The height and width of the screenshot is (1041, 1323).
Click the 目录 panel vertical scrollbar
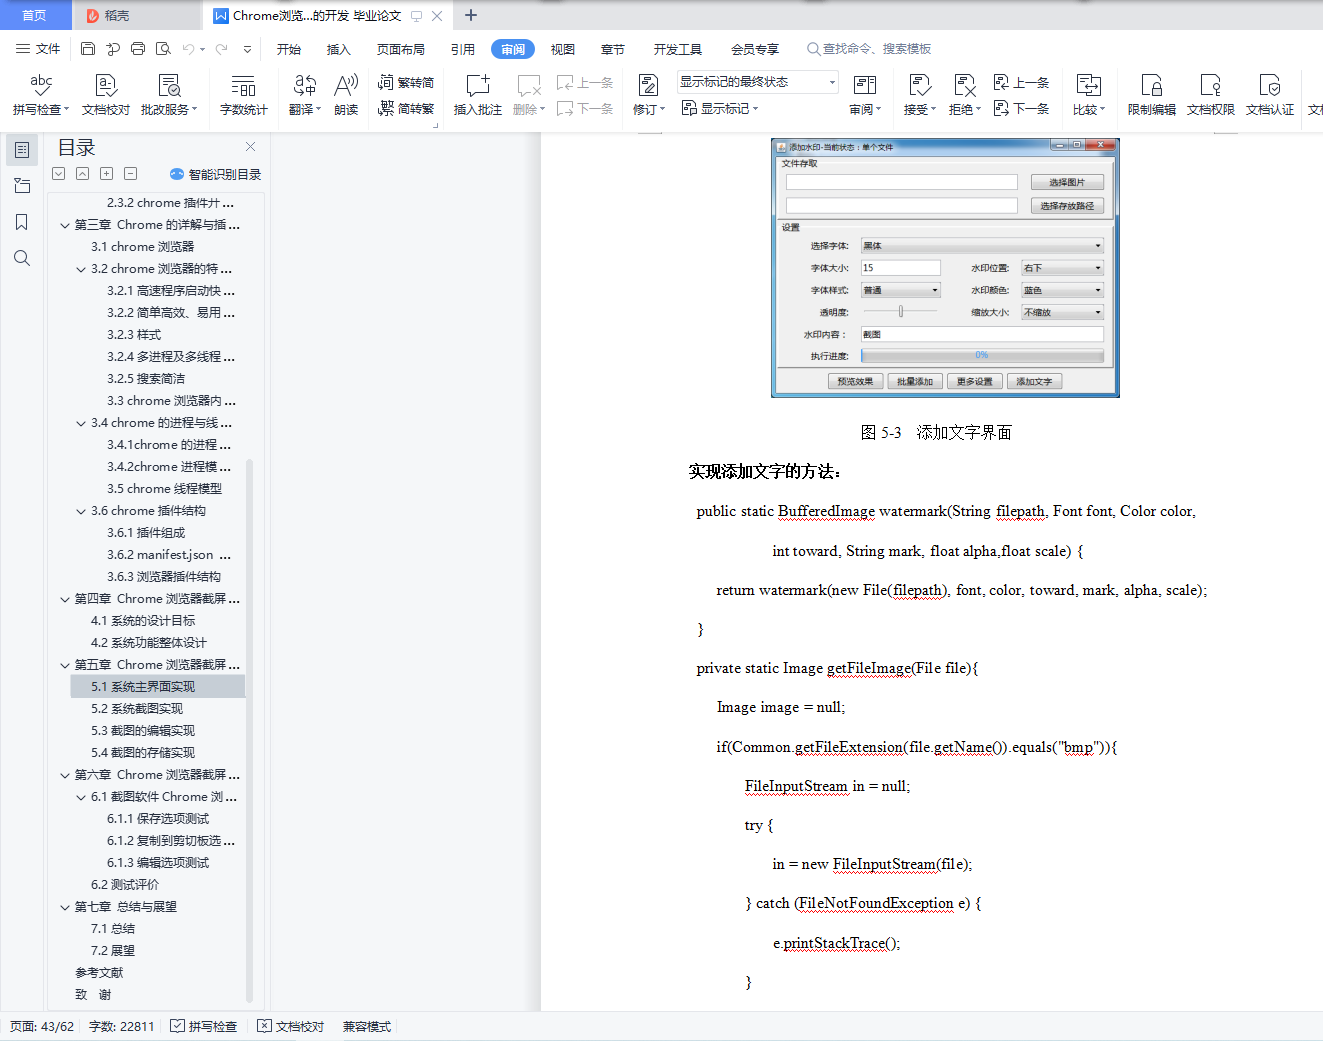coord(249,730)
